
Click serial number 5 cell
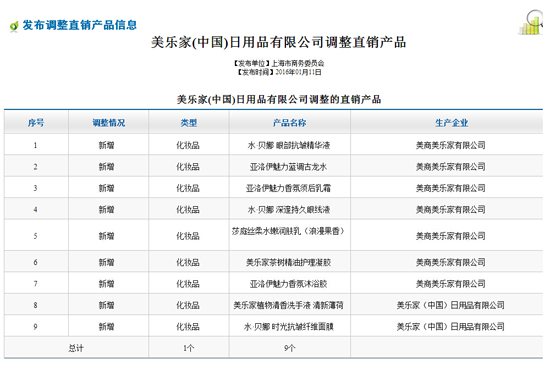(x=35, y=236)
